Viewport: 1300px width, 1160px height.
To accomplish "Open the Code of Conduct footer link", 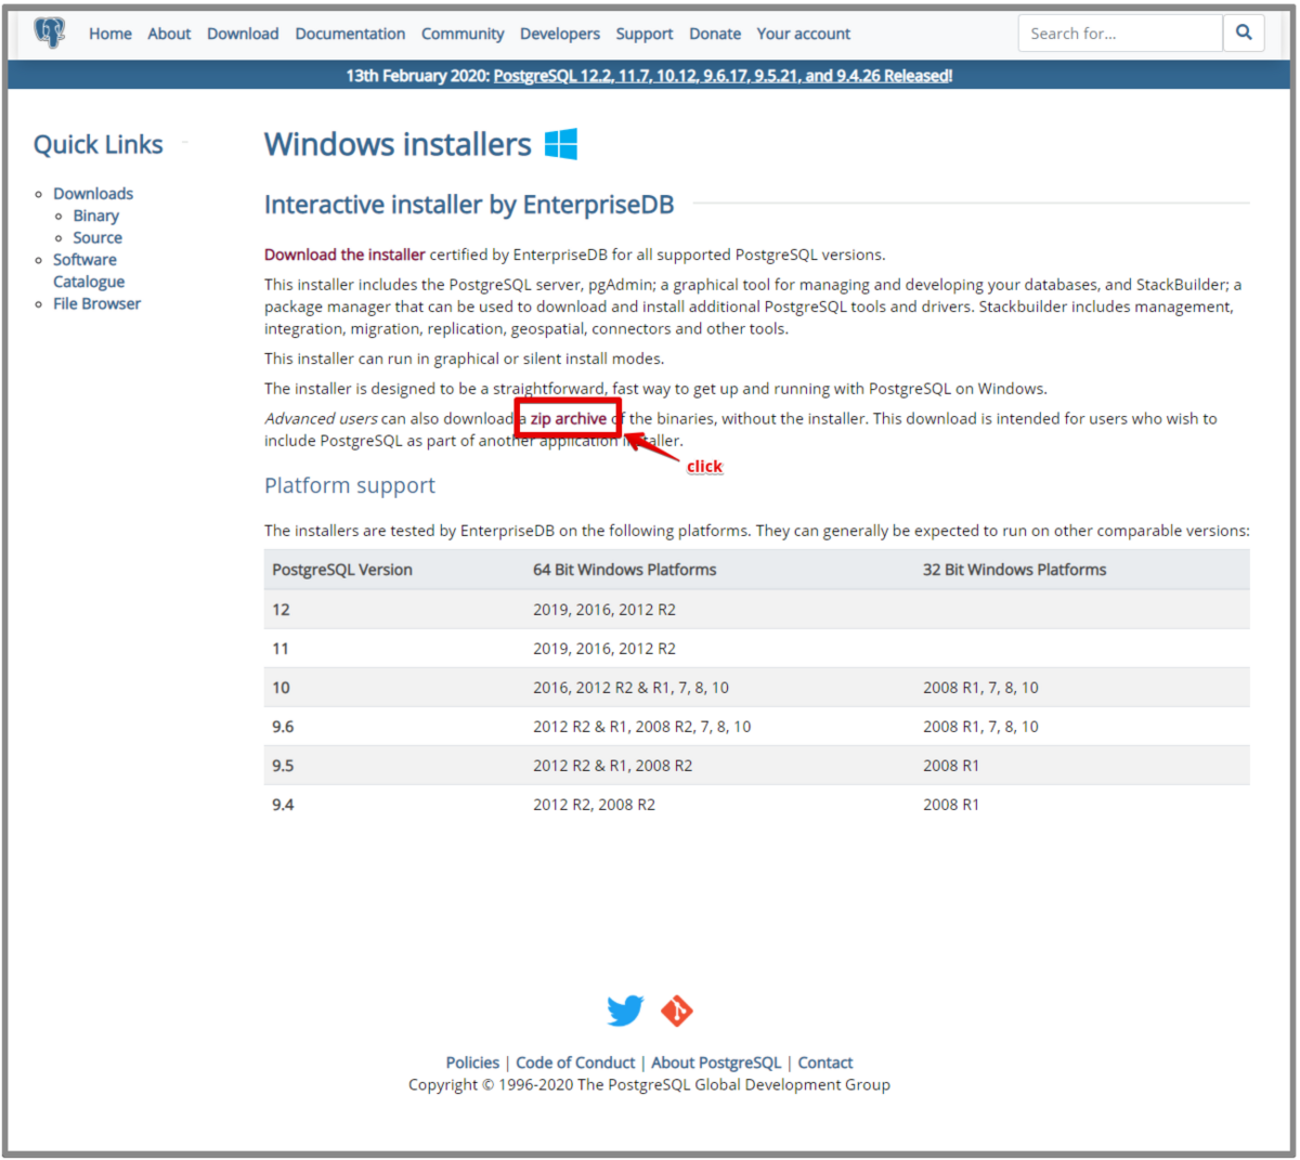I will pos(575,1062).
